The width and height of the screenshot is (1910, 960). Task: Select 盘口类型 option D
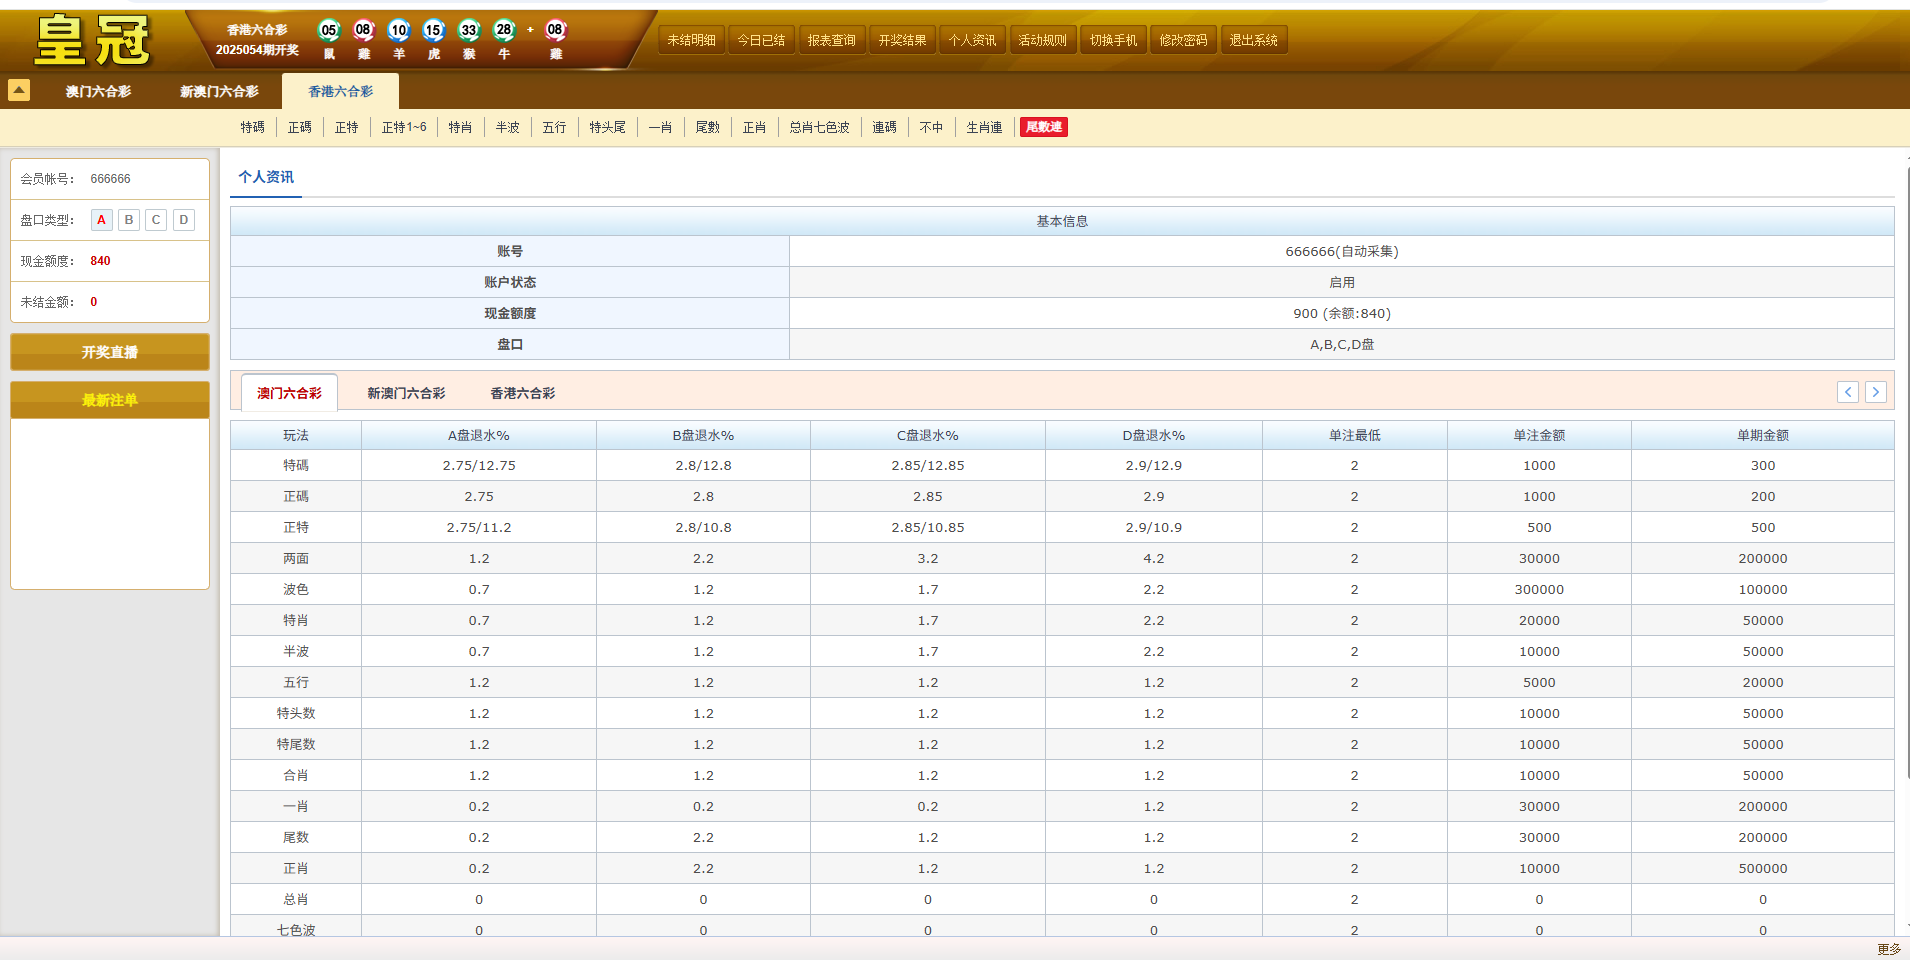click(183, 219)
